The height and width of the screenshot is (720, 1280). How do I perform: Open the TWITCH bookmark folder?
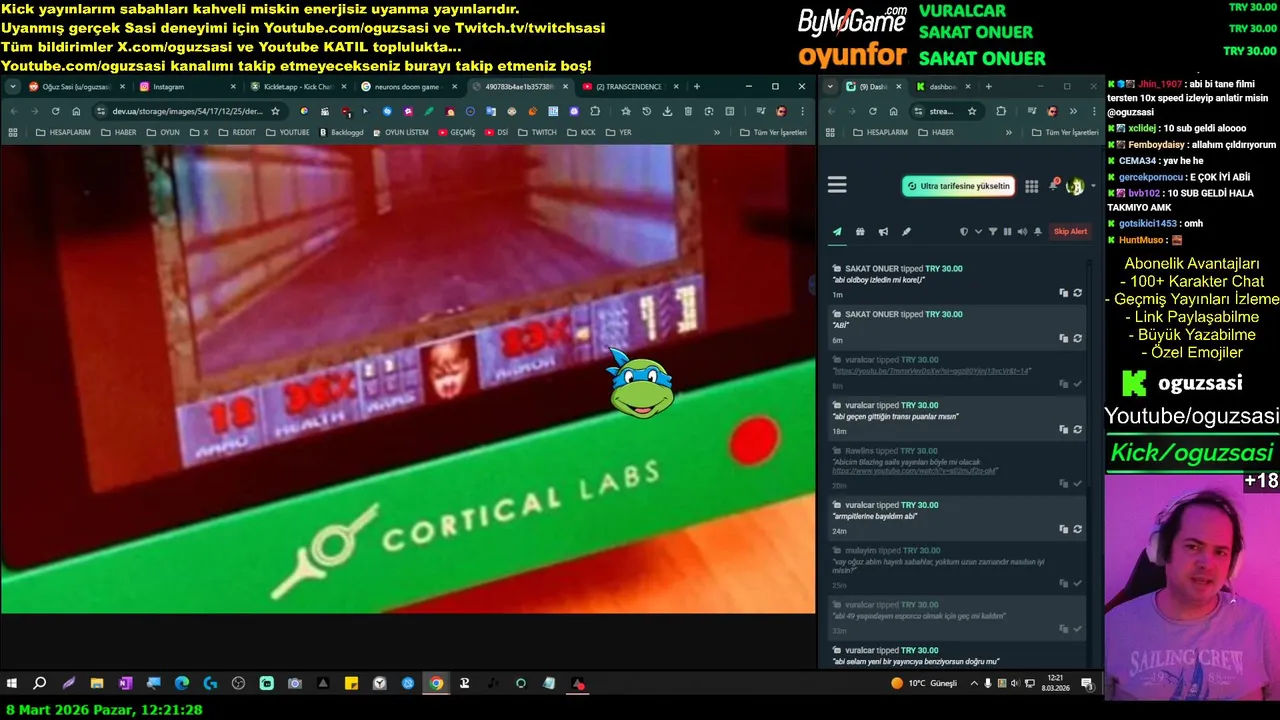[x=537, y=132]
